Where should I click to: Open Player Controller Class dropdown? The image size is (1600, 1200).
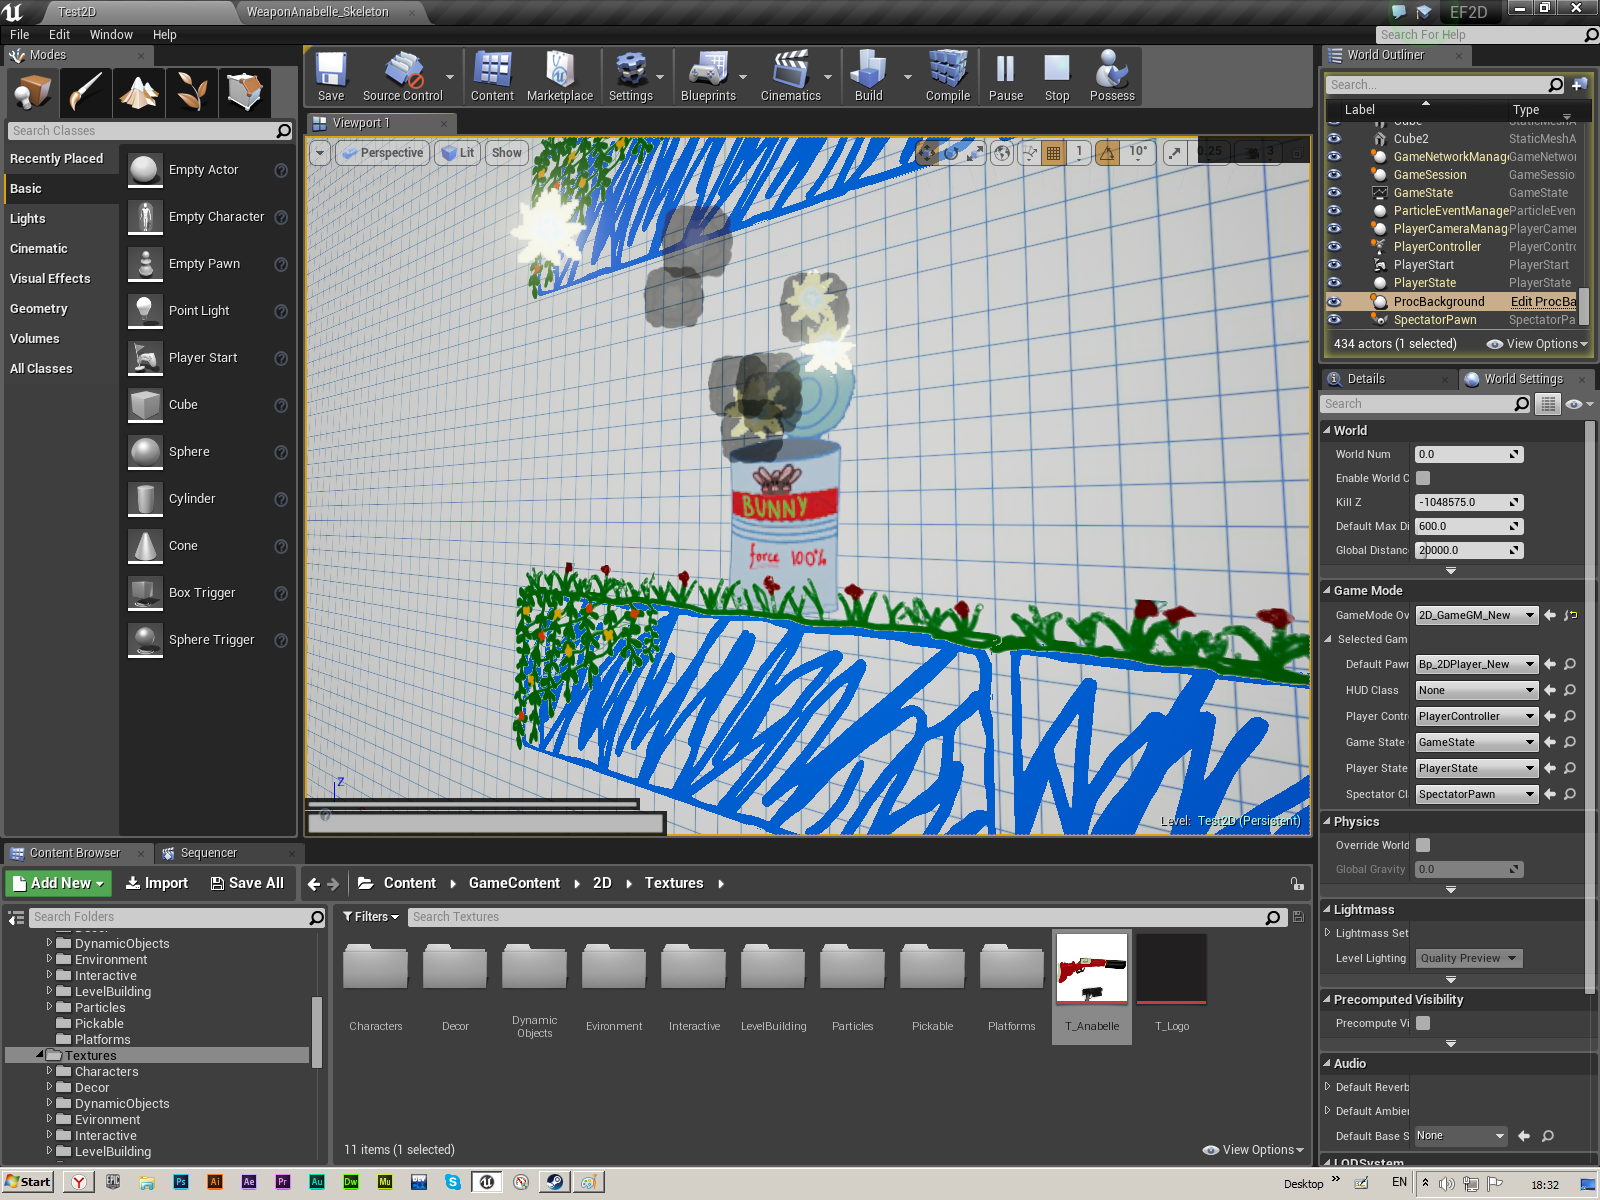coord(1476,716)
